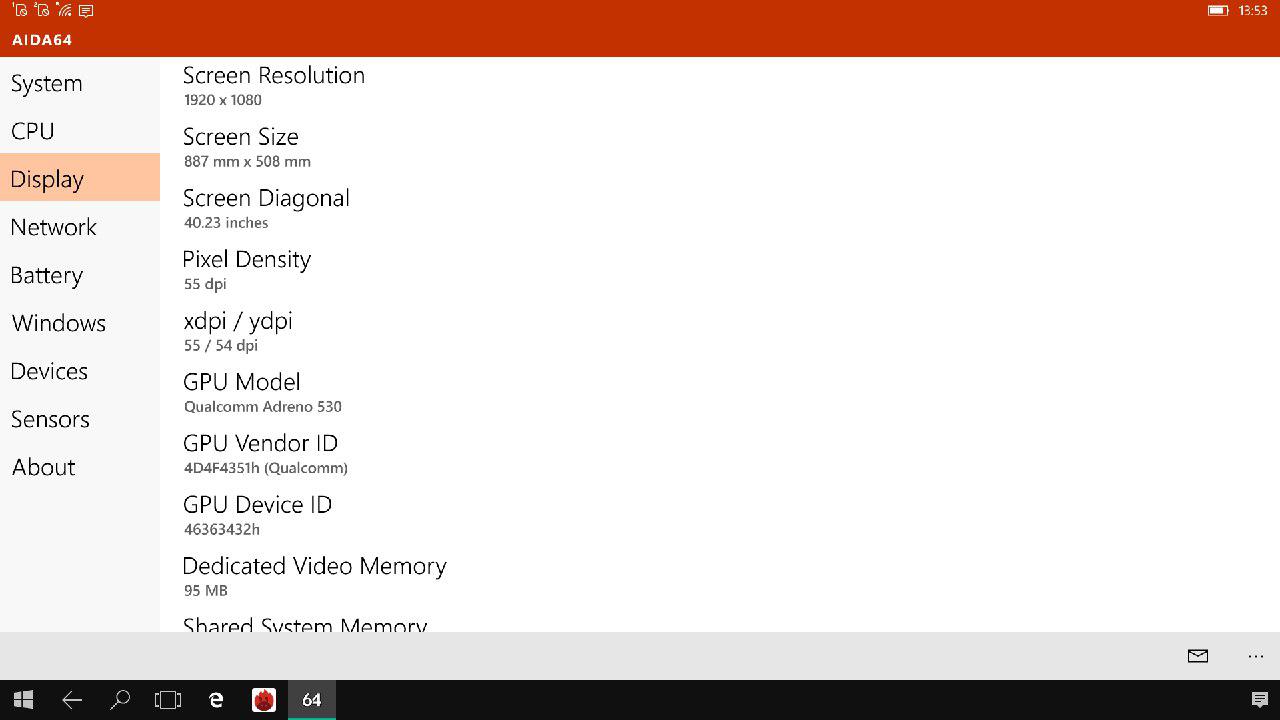The width and height of the screenshot is (1280, 720).
Task: Open the red raspberry app in taskbar
Action: pyautogui.click(x=264, y=700)
